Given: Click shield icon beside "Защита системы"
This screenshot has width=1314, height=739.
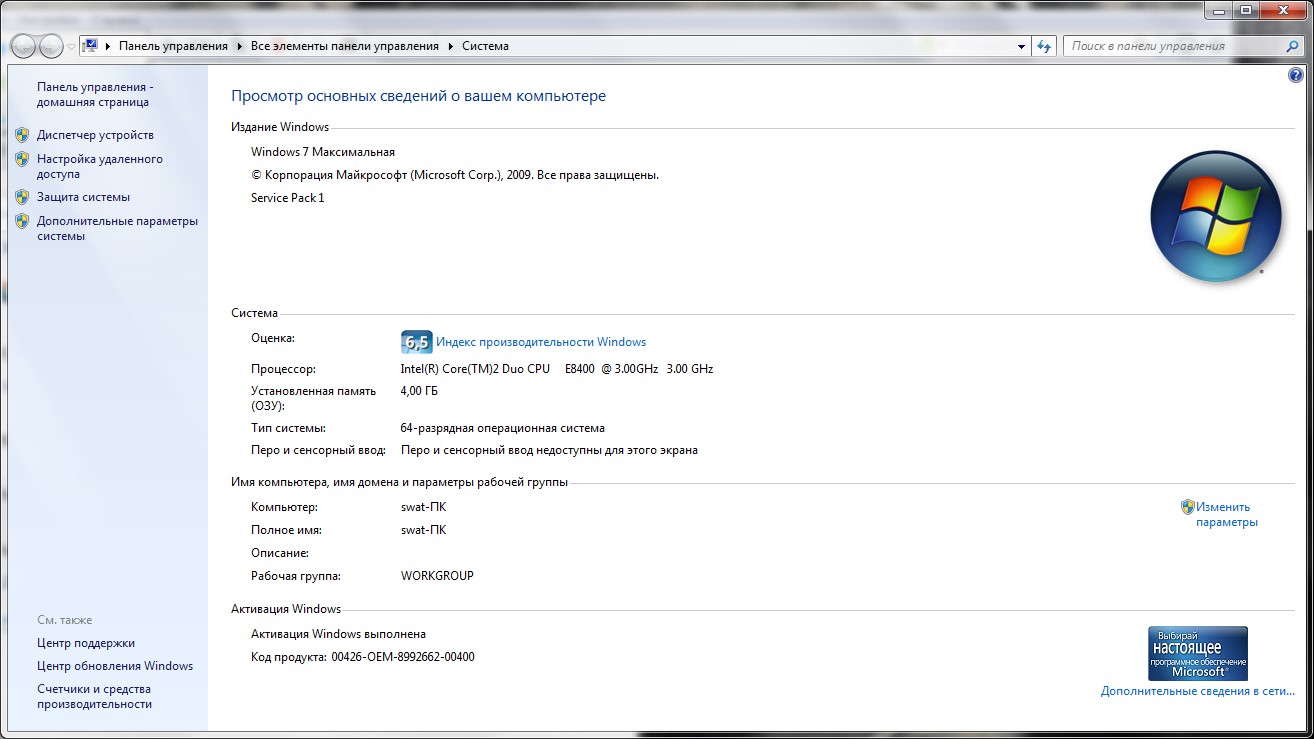Looking at the screenshot, I should (x=22, y=197).
